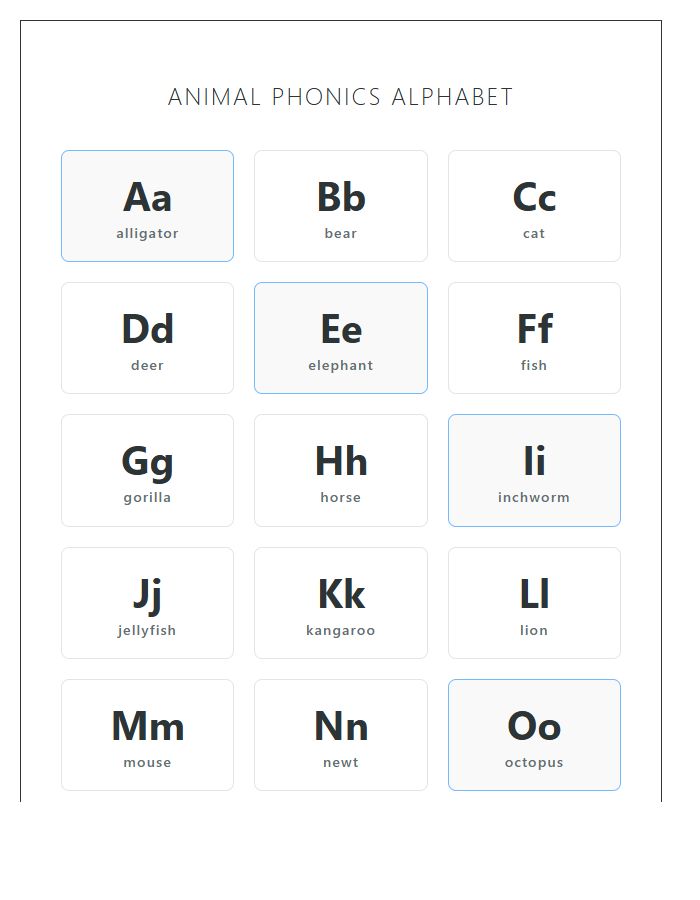
Task: Click the Nn newt card
Action: click(341, 734)
